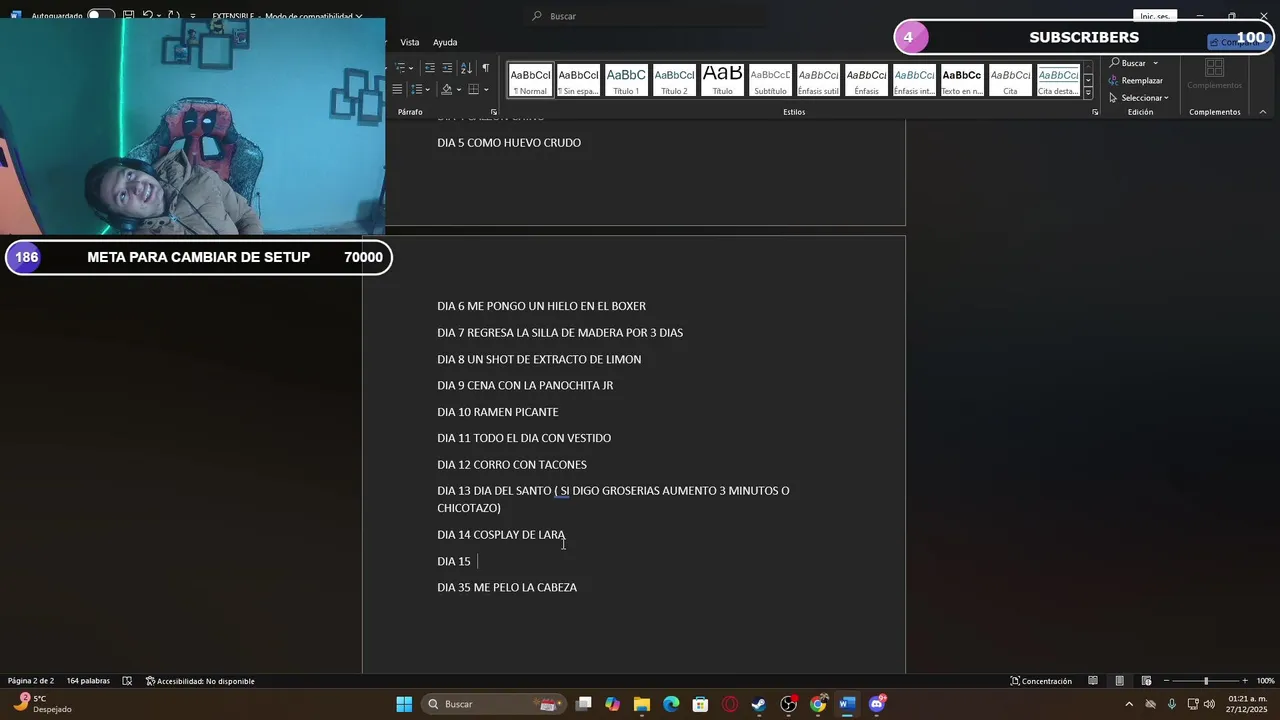Viewport: 1280px width, 720px height.
Task: Open Google Chrome from the taskbar
Action: [x=818, y=704]
